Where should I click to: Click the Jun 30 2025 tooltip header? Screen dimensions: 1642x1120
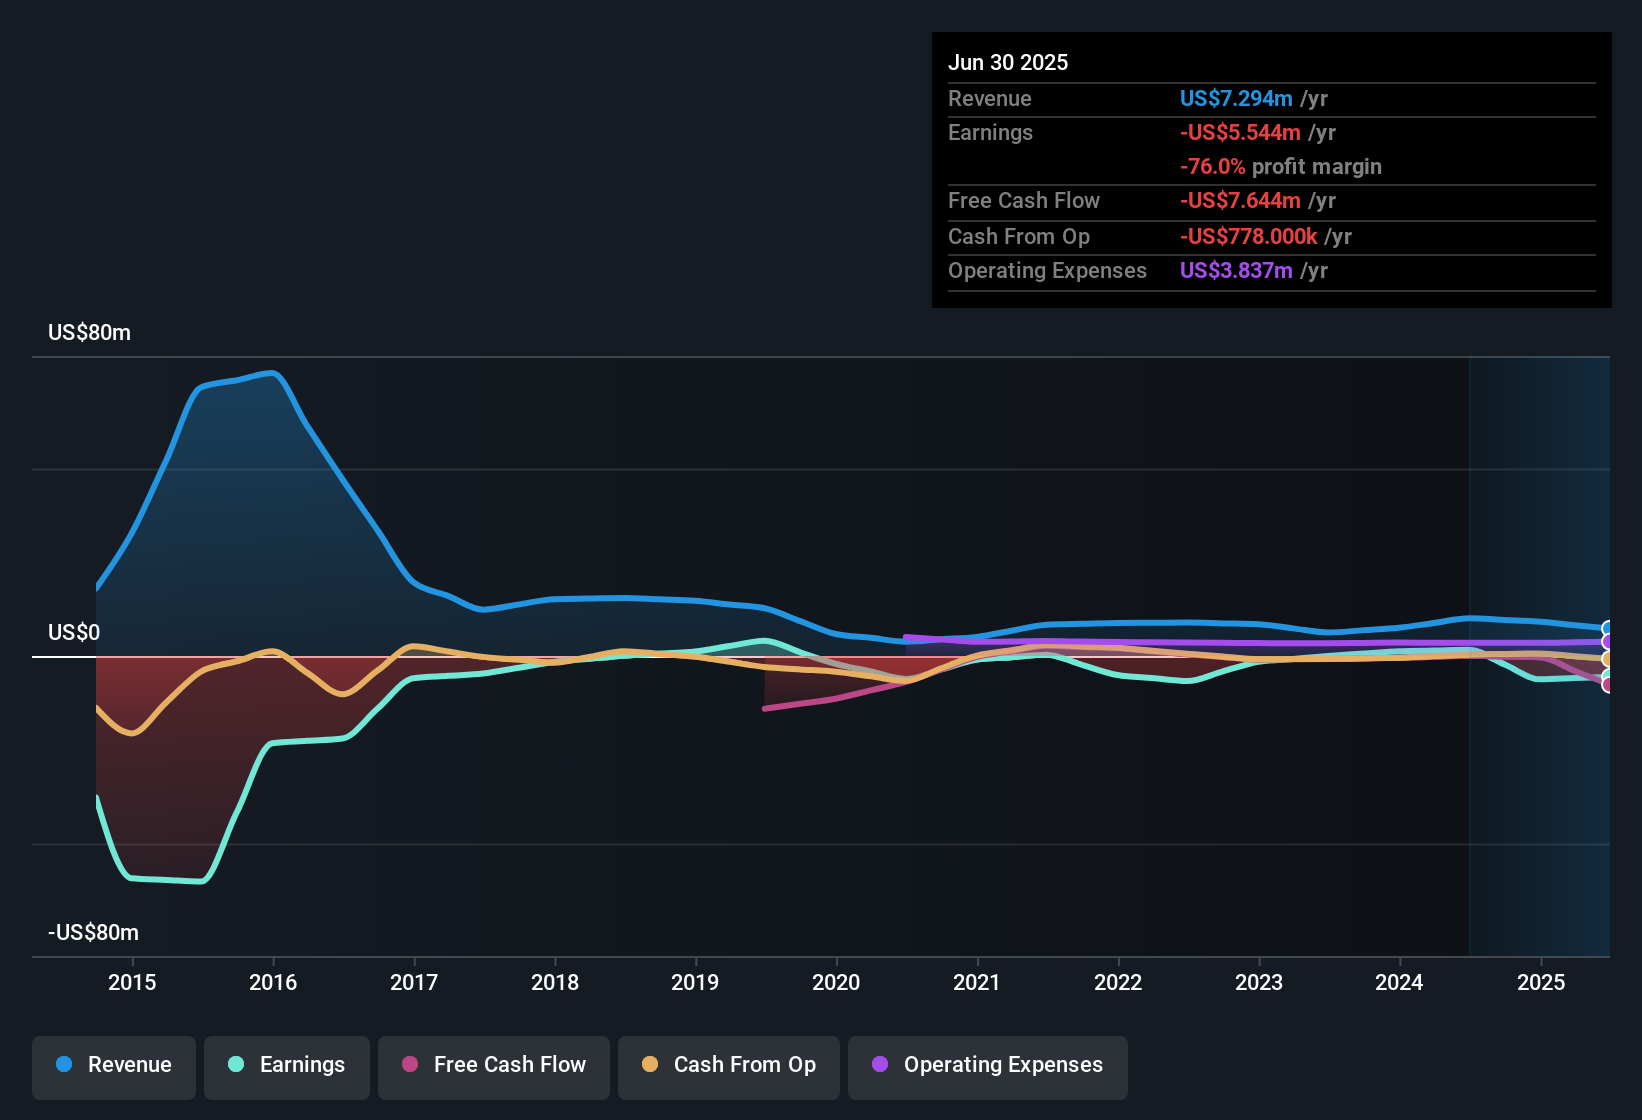click(1008, 62)
